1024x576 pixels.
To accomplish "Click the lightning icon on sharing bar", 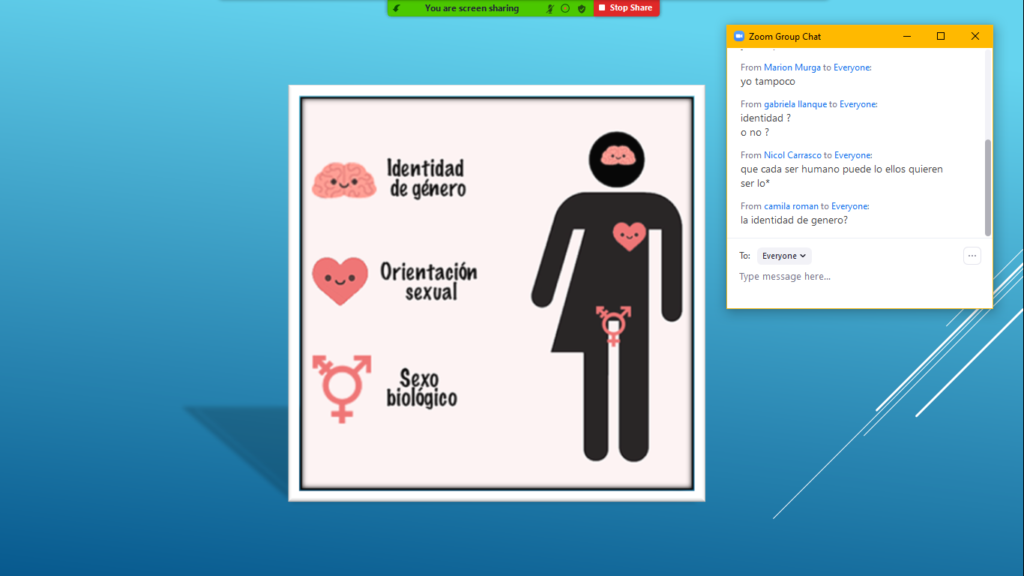I will point(398,8).
